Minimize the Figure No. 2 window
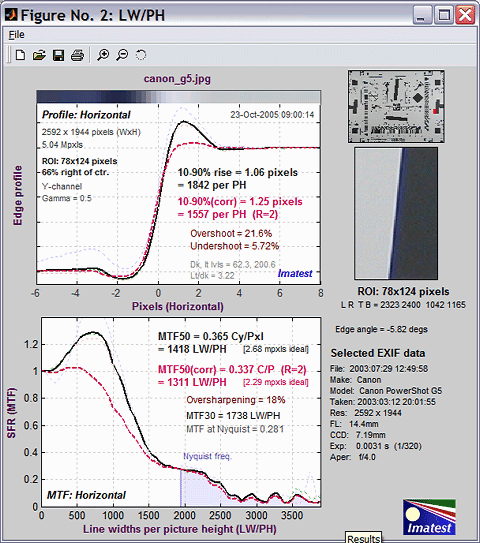The image size is (480, 543). point(422,15)
